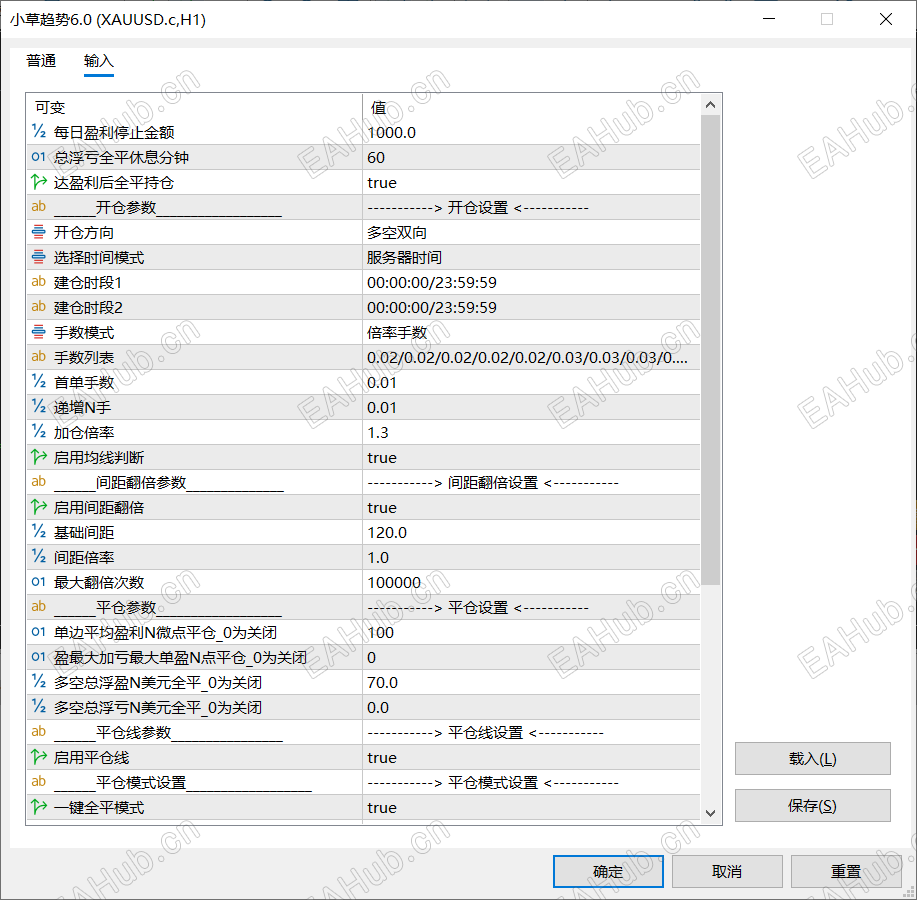
Task: Click the ab icon beside 建仓时段1
Action: 39,282
